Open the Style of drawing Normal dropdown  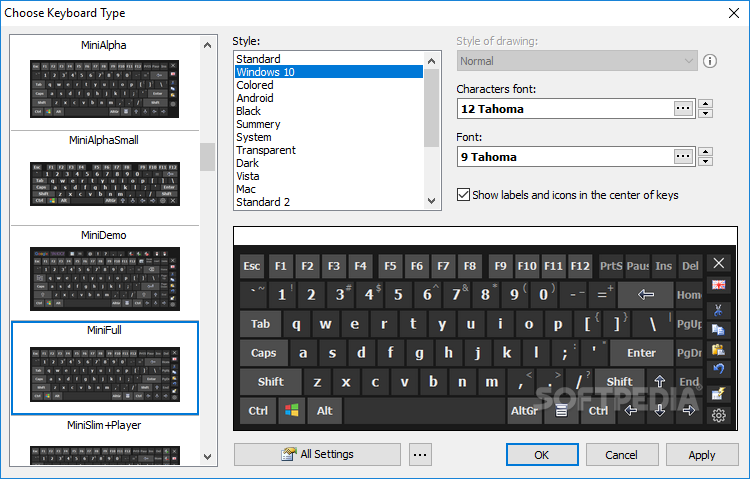click(577, 61)
